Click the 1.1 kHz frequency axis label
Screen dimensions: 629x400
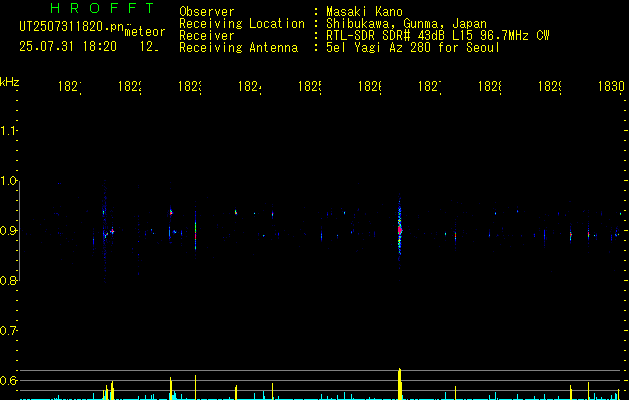(8, 131)
